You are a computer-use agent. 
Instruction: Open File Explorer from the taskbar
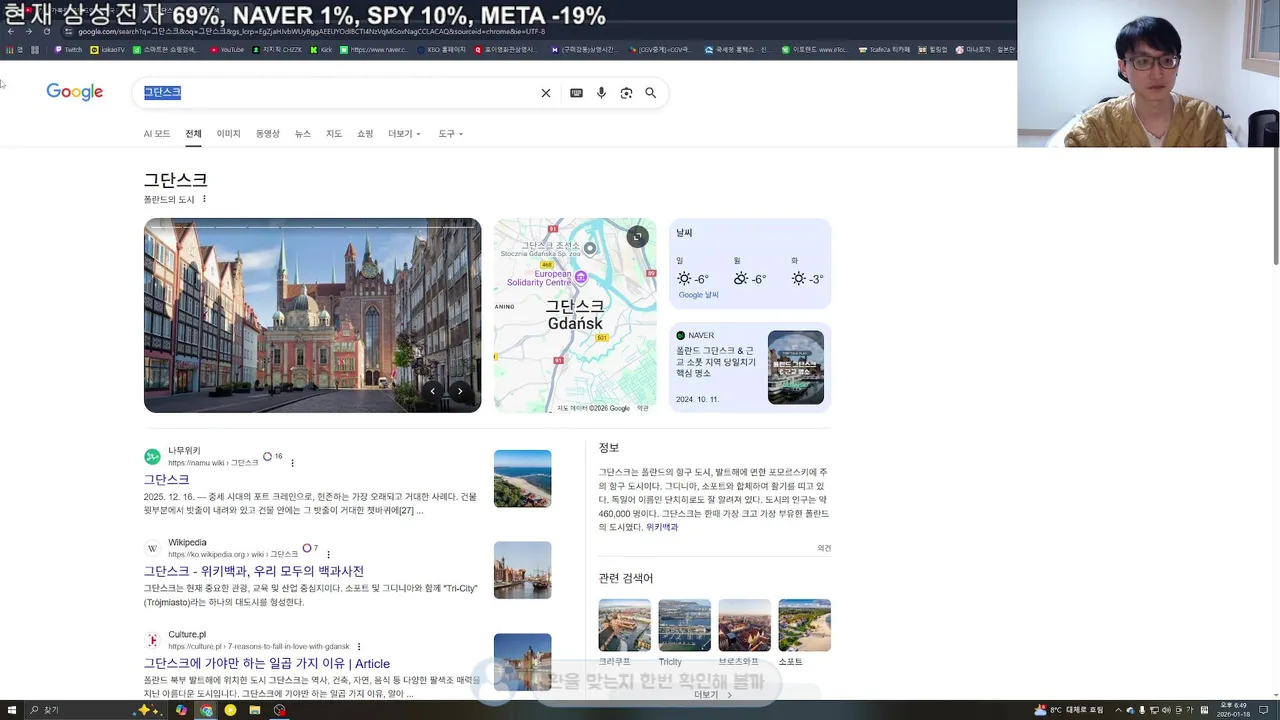pyautogui.click(x=255, y=710)
